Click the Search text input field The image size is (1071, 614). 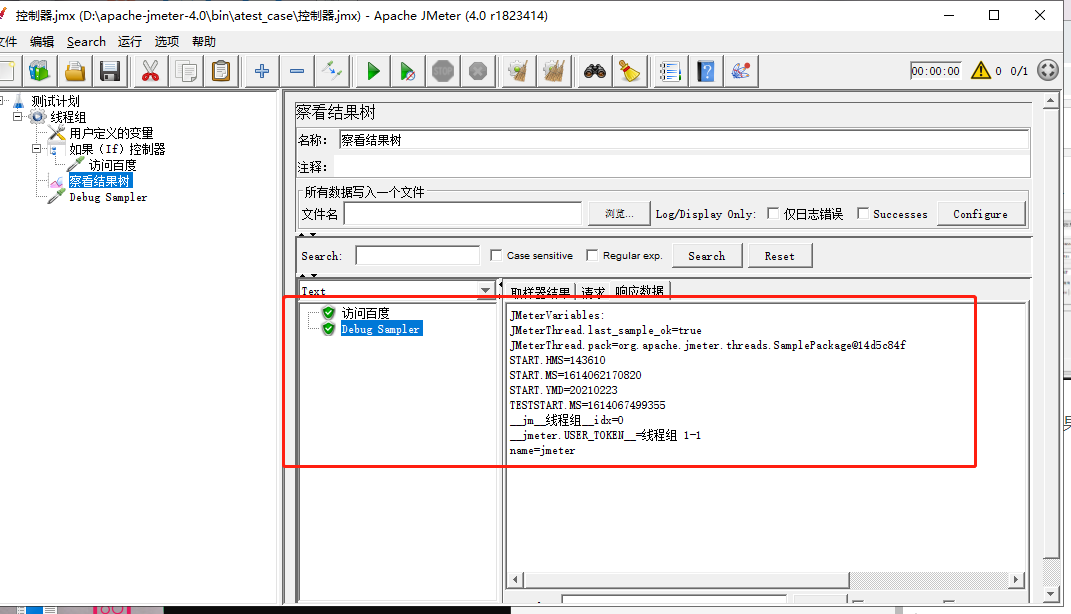click(417, 255)
